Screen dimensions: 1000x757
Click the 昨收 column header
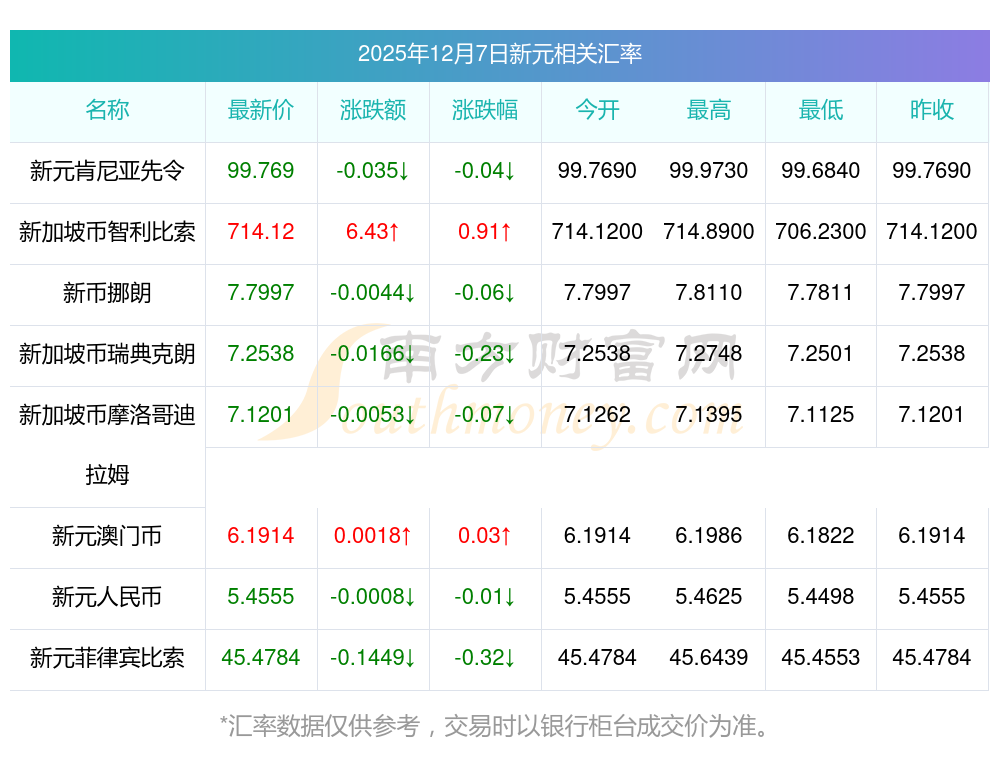(x=932, y=110)
